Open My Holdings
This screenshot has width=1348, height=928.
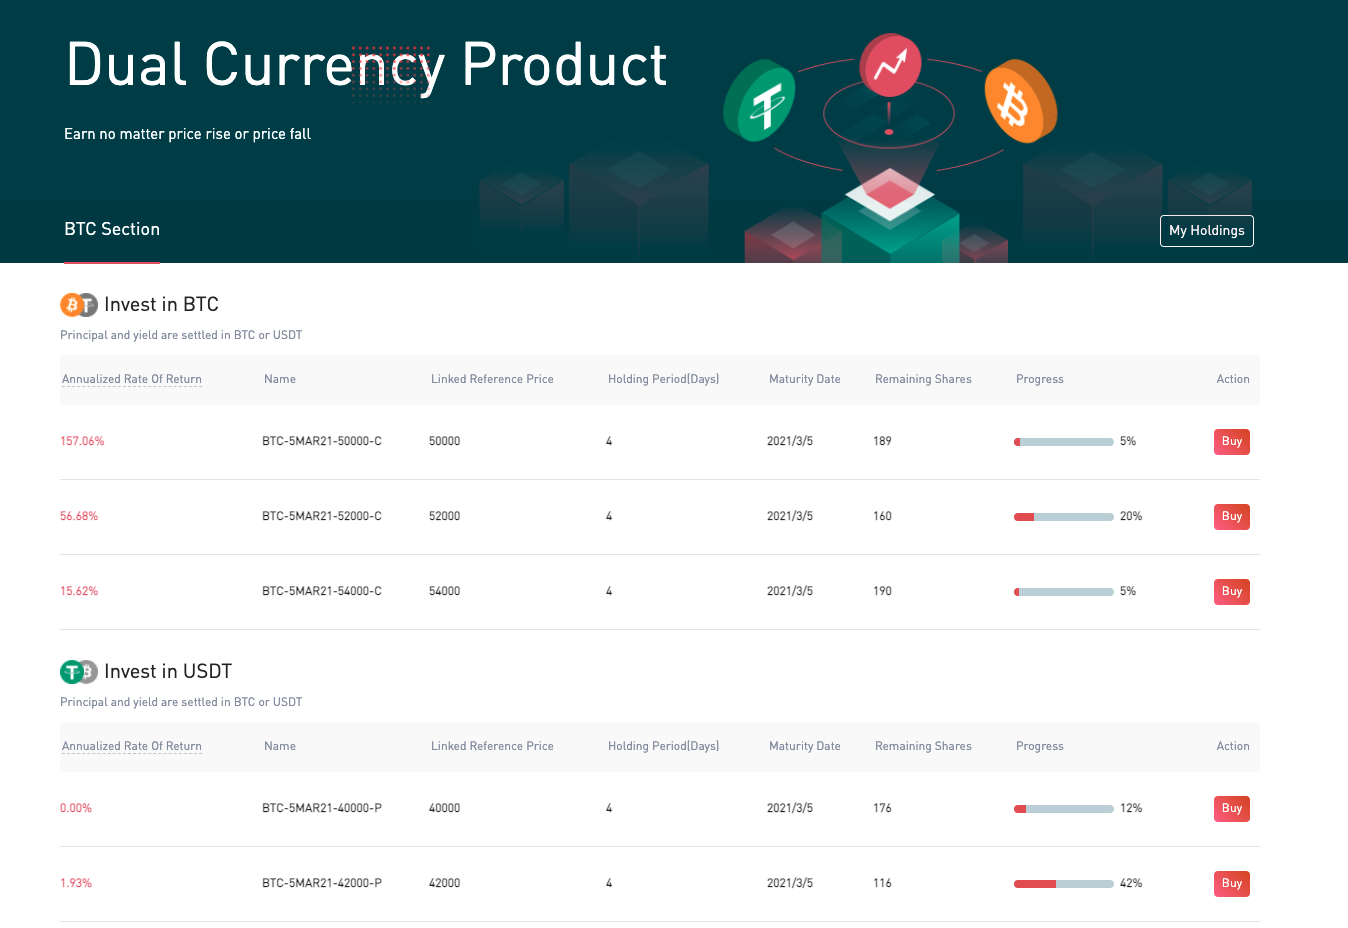point(1207,230)
